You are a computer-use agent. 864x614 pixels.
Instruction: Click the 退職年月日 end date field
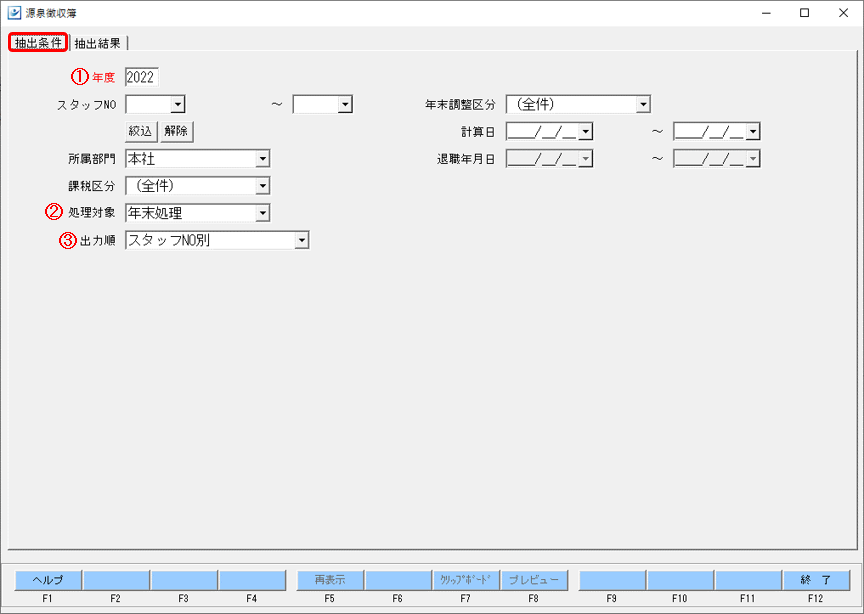(716, 159)
